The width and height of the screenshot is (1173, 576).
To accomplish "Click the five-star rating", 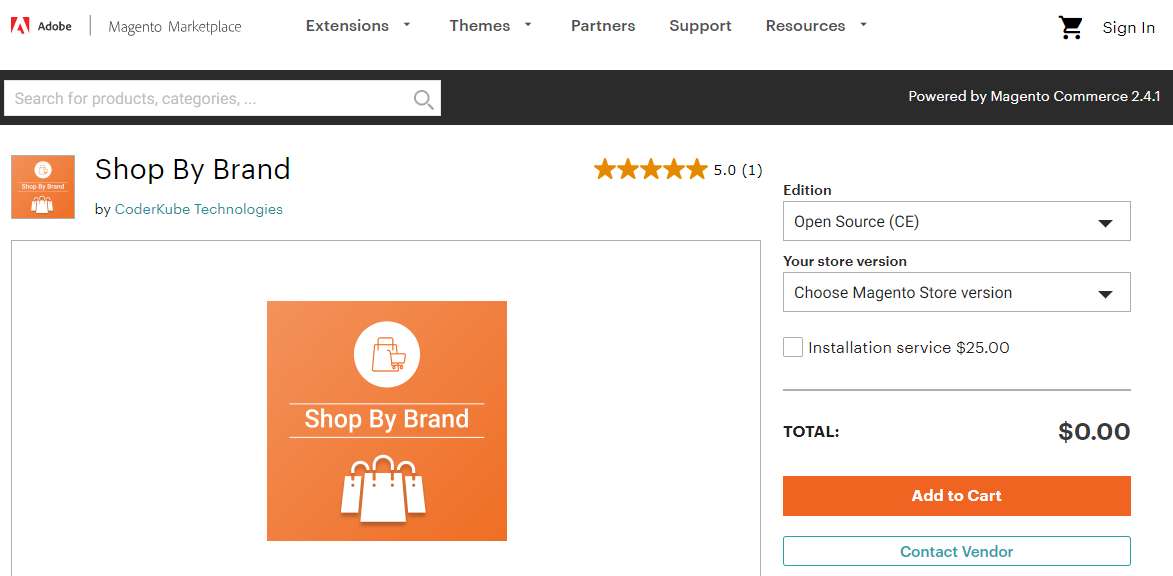I will click(x=651, y=170).
